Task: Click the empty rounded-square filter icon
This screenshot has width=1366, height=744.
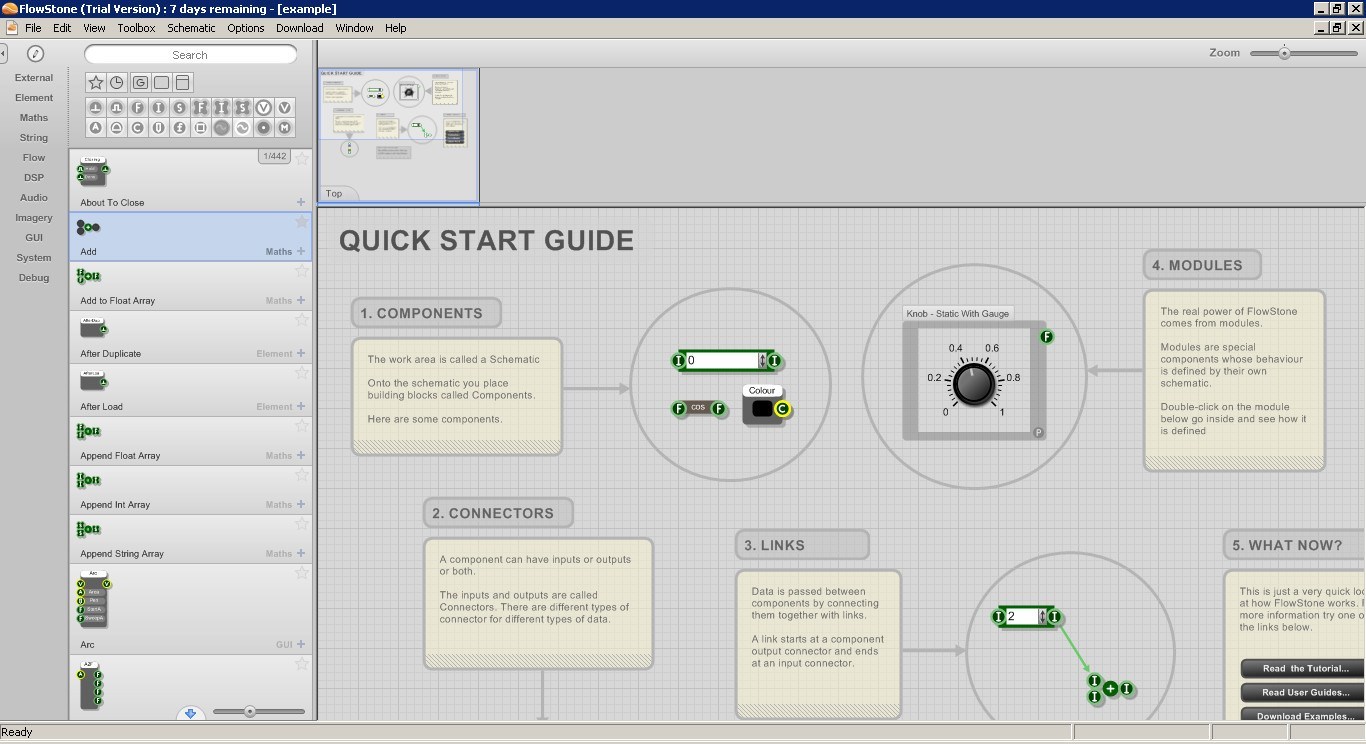Action: 161,83
